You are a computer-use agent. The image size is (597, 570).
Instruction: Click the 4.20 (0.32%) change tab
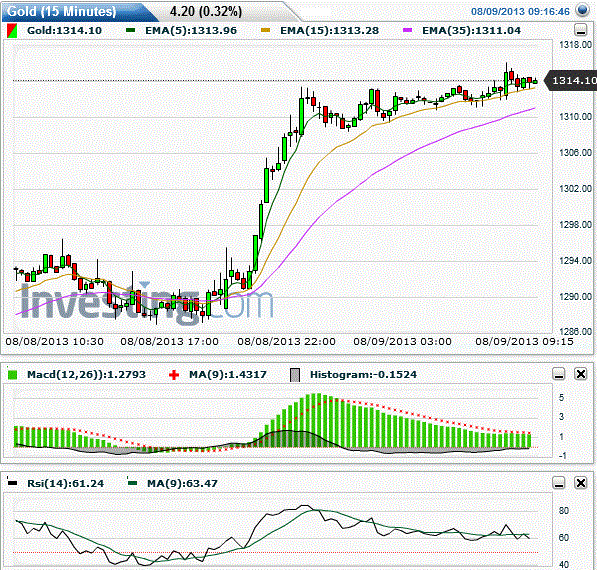pos(206,11)
